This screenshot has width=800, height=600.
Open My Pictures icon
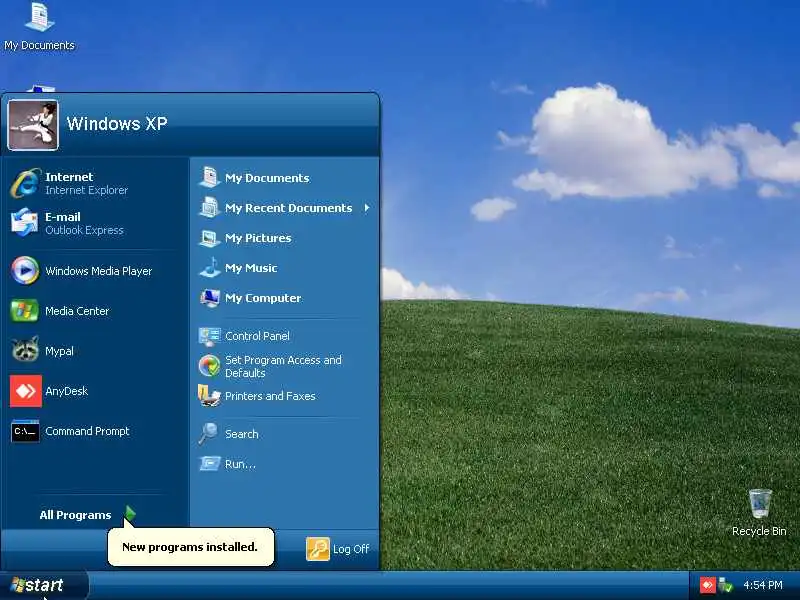(209, 238)
